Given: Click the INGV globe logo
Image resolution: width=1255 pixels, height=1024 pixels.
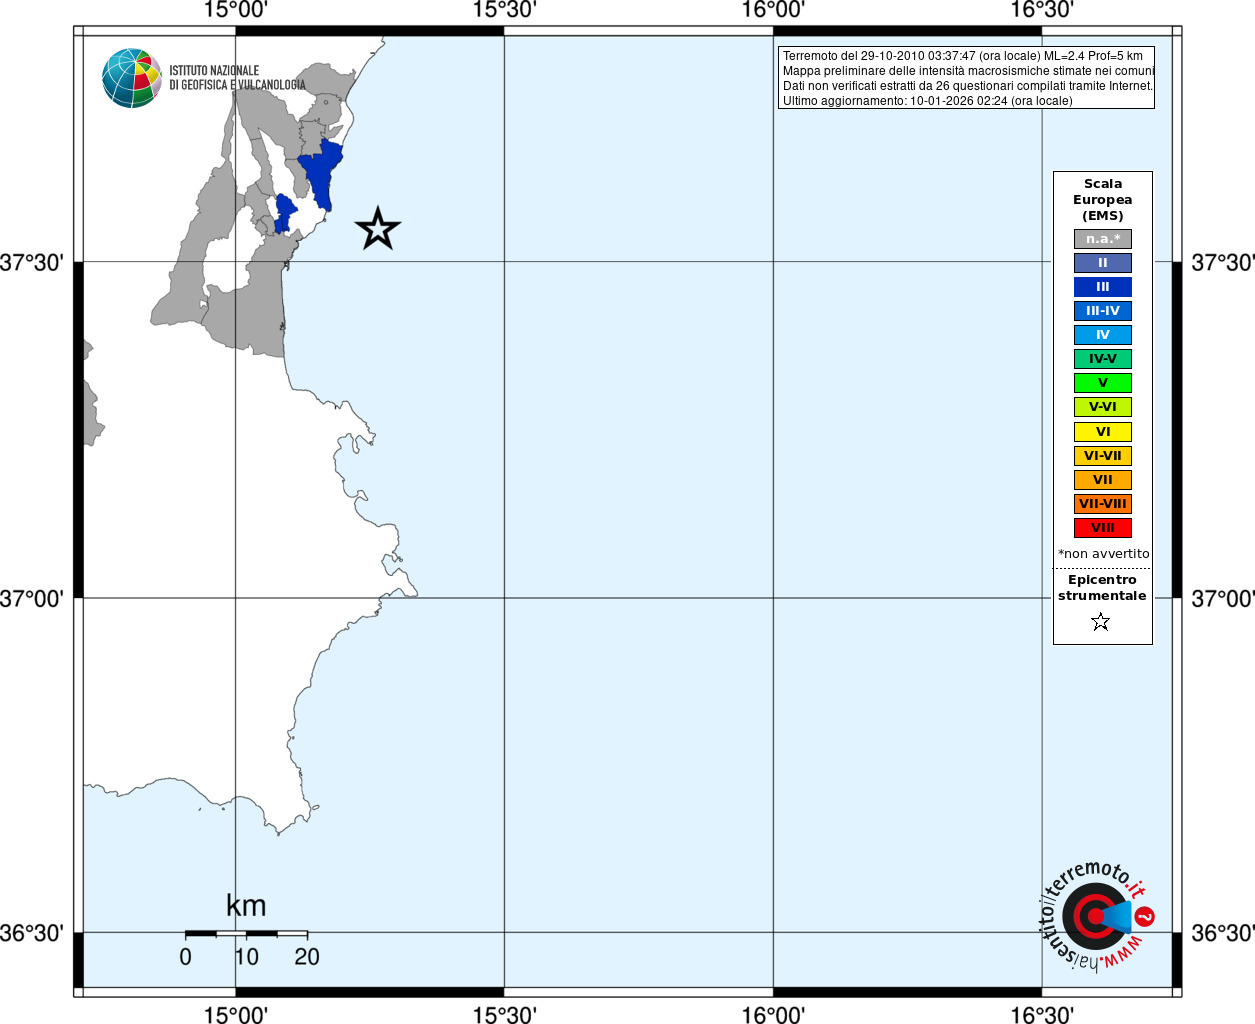Looking at the screenshot, I should coord(132,78).
